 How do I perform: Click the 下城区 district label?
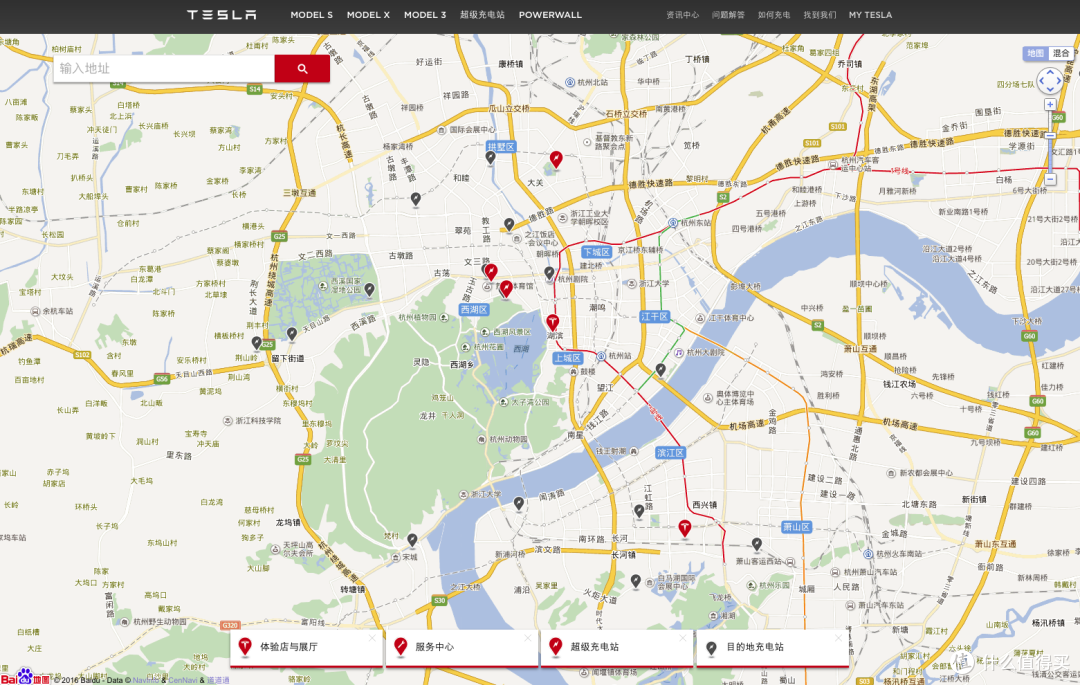coord(596,252)
